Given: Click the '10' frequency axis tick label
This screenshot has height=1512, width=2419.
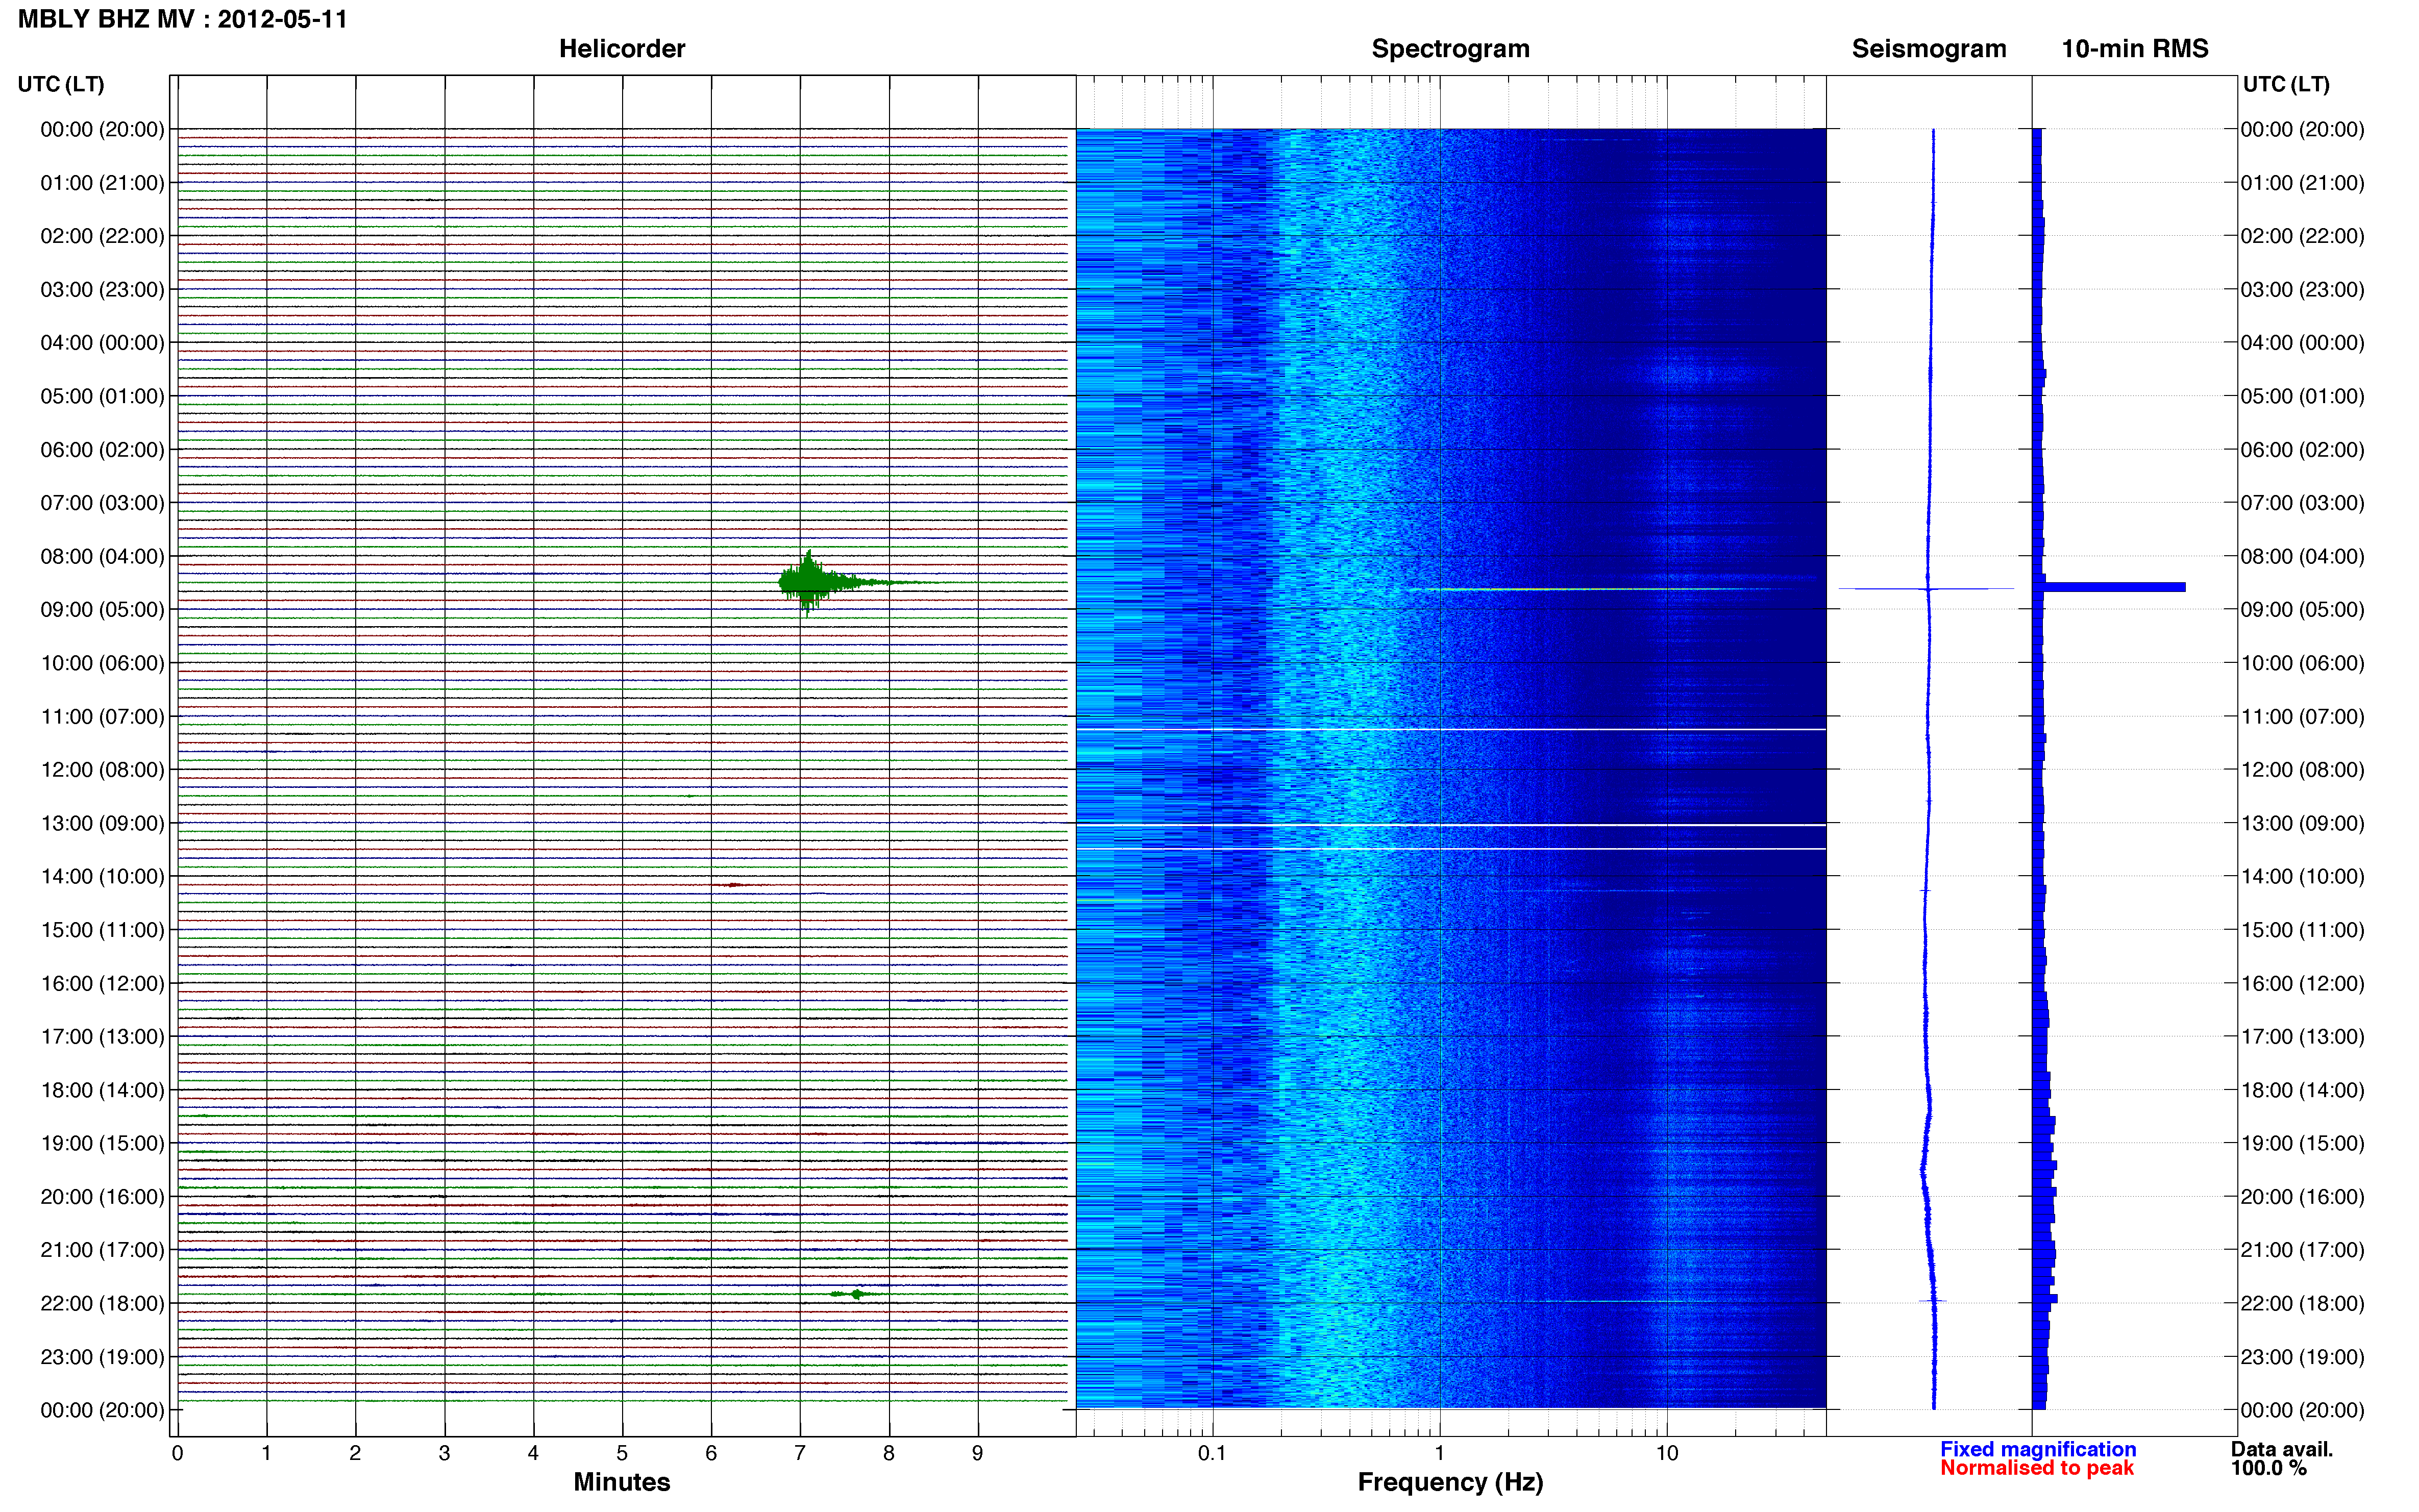Looking at the screenshot, I should [1666, 1454].
